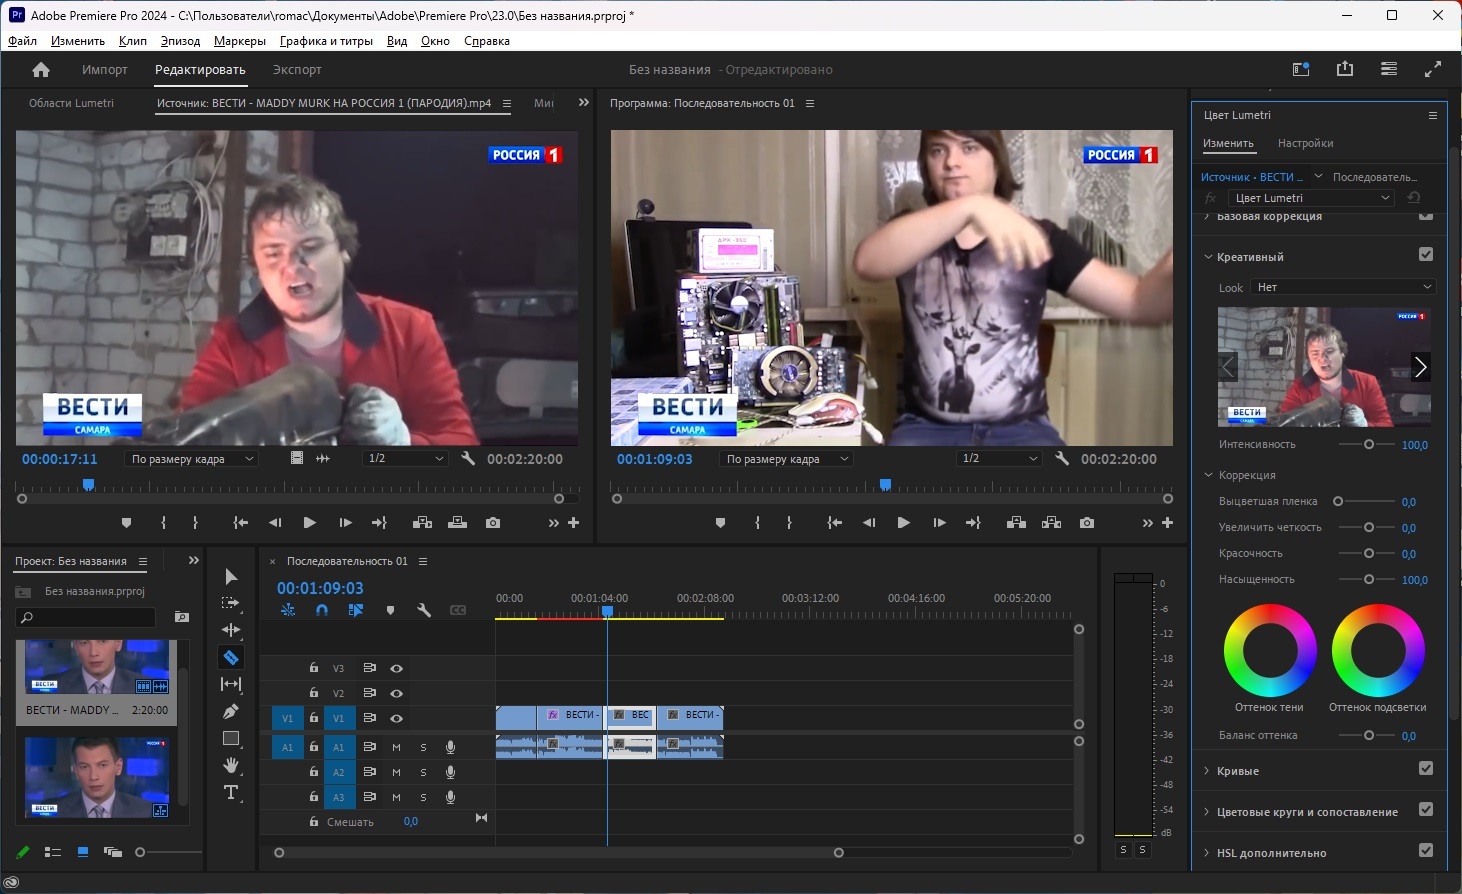1462x894 pixels.
Task: Export frame from the Program monitor
Action: (x=1087, y=523)
